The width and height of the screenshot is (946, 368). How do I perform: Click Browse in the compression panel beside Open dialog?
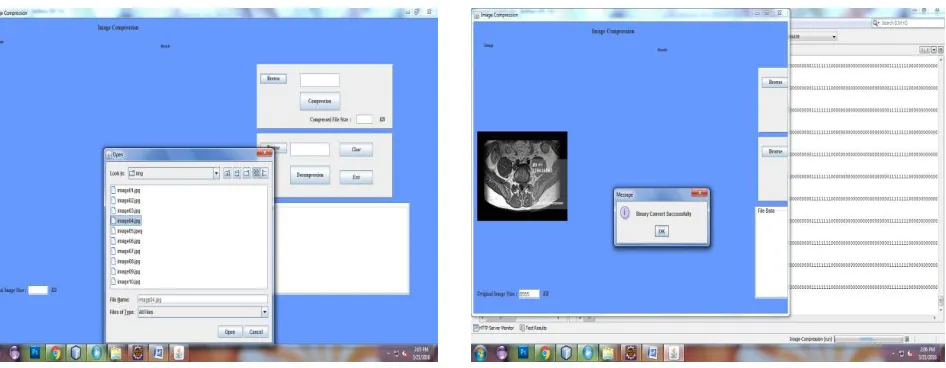click(x=273, y=78)
